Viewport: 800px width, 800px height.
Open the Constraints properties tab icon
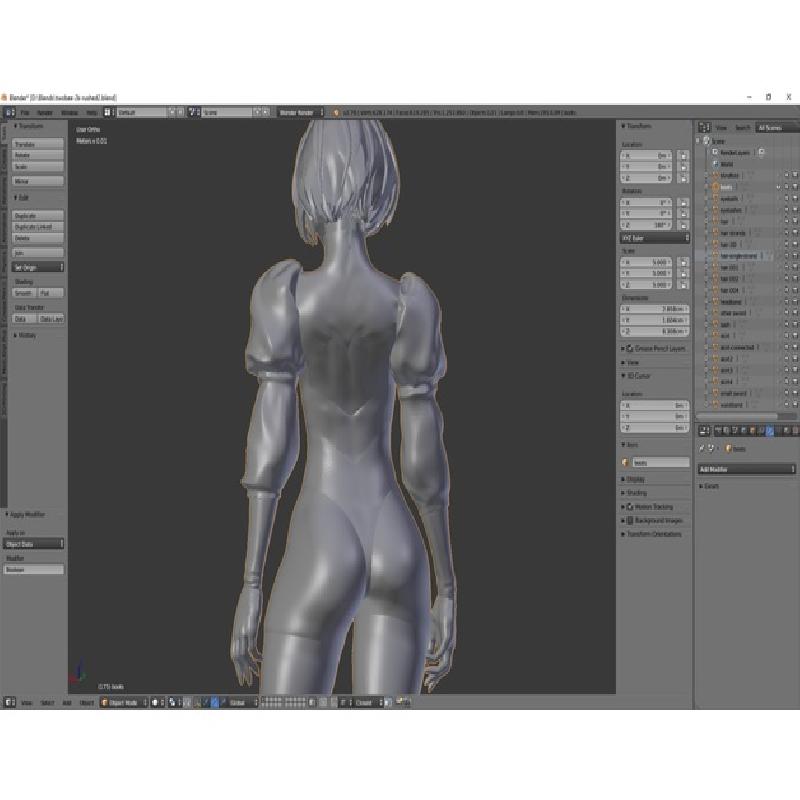[761, 431]
